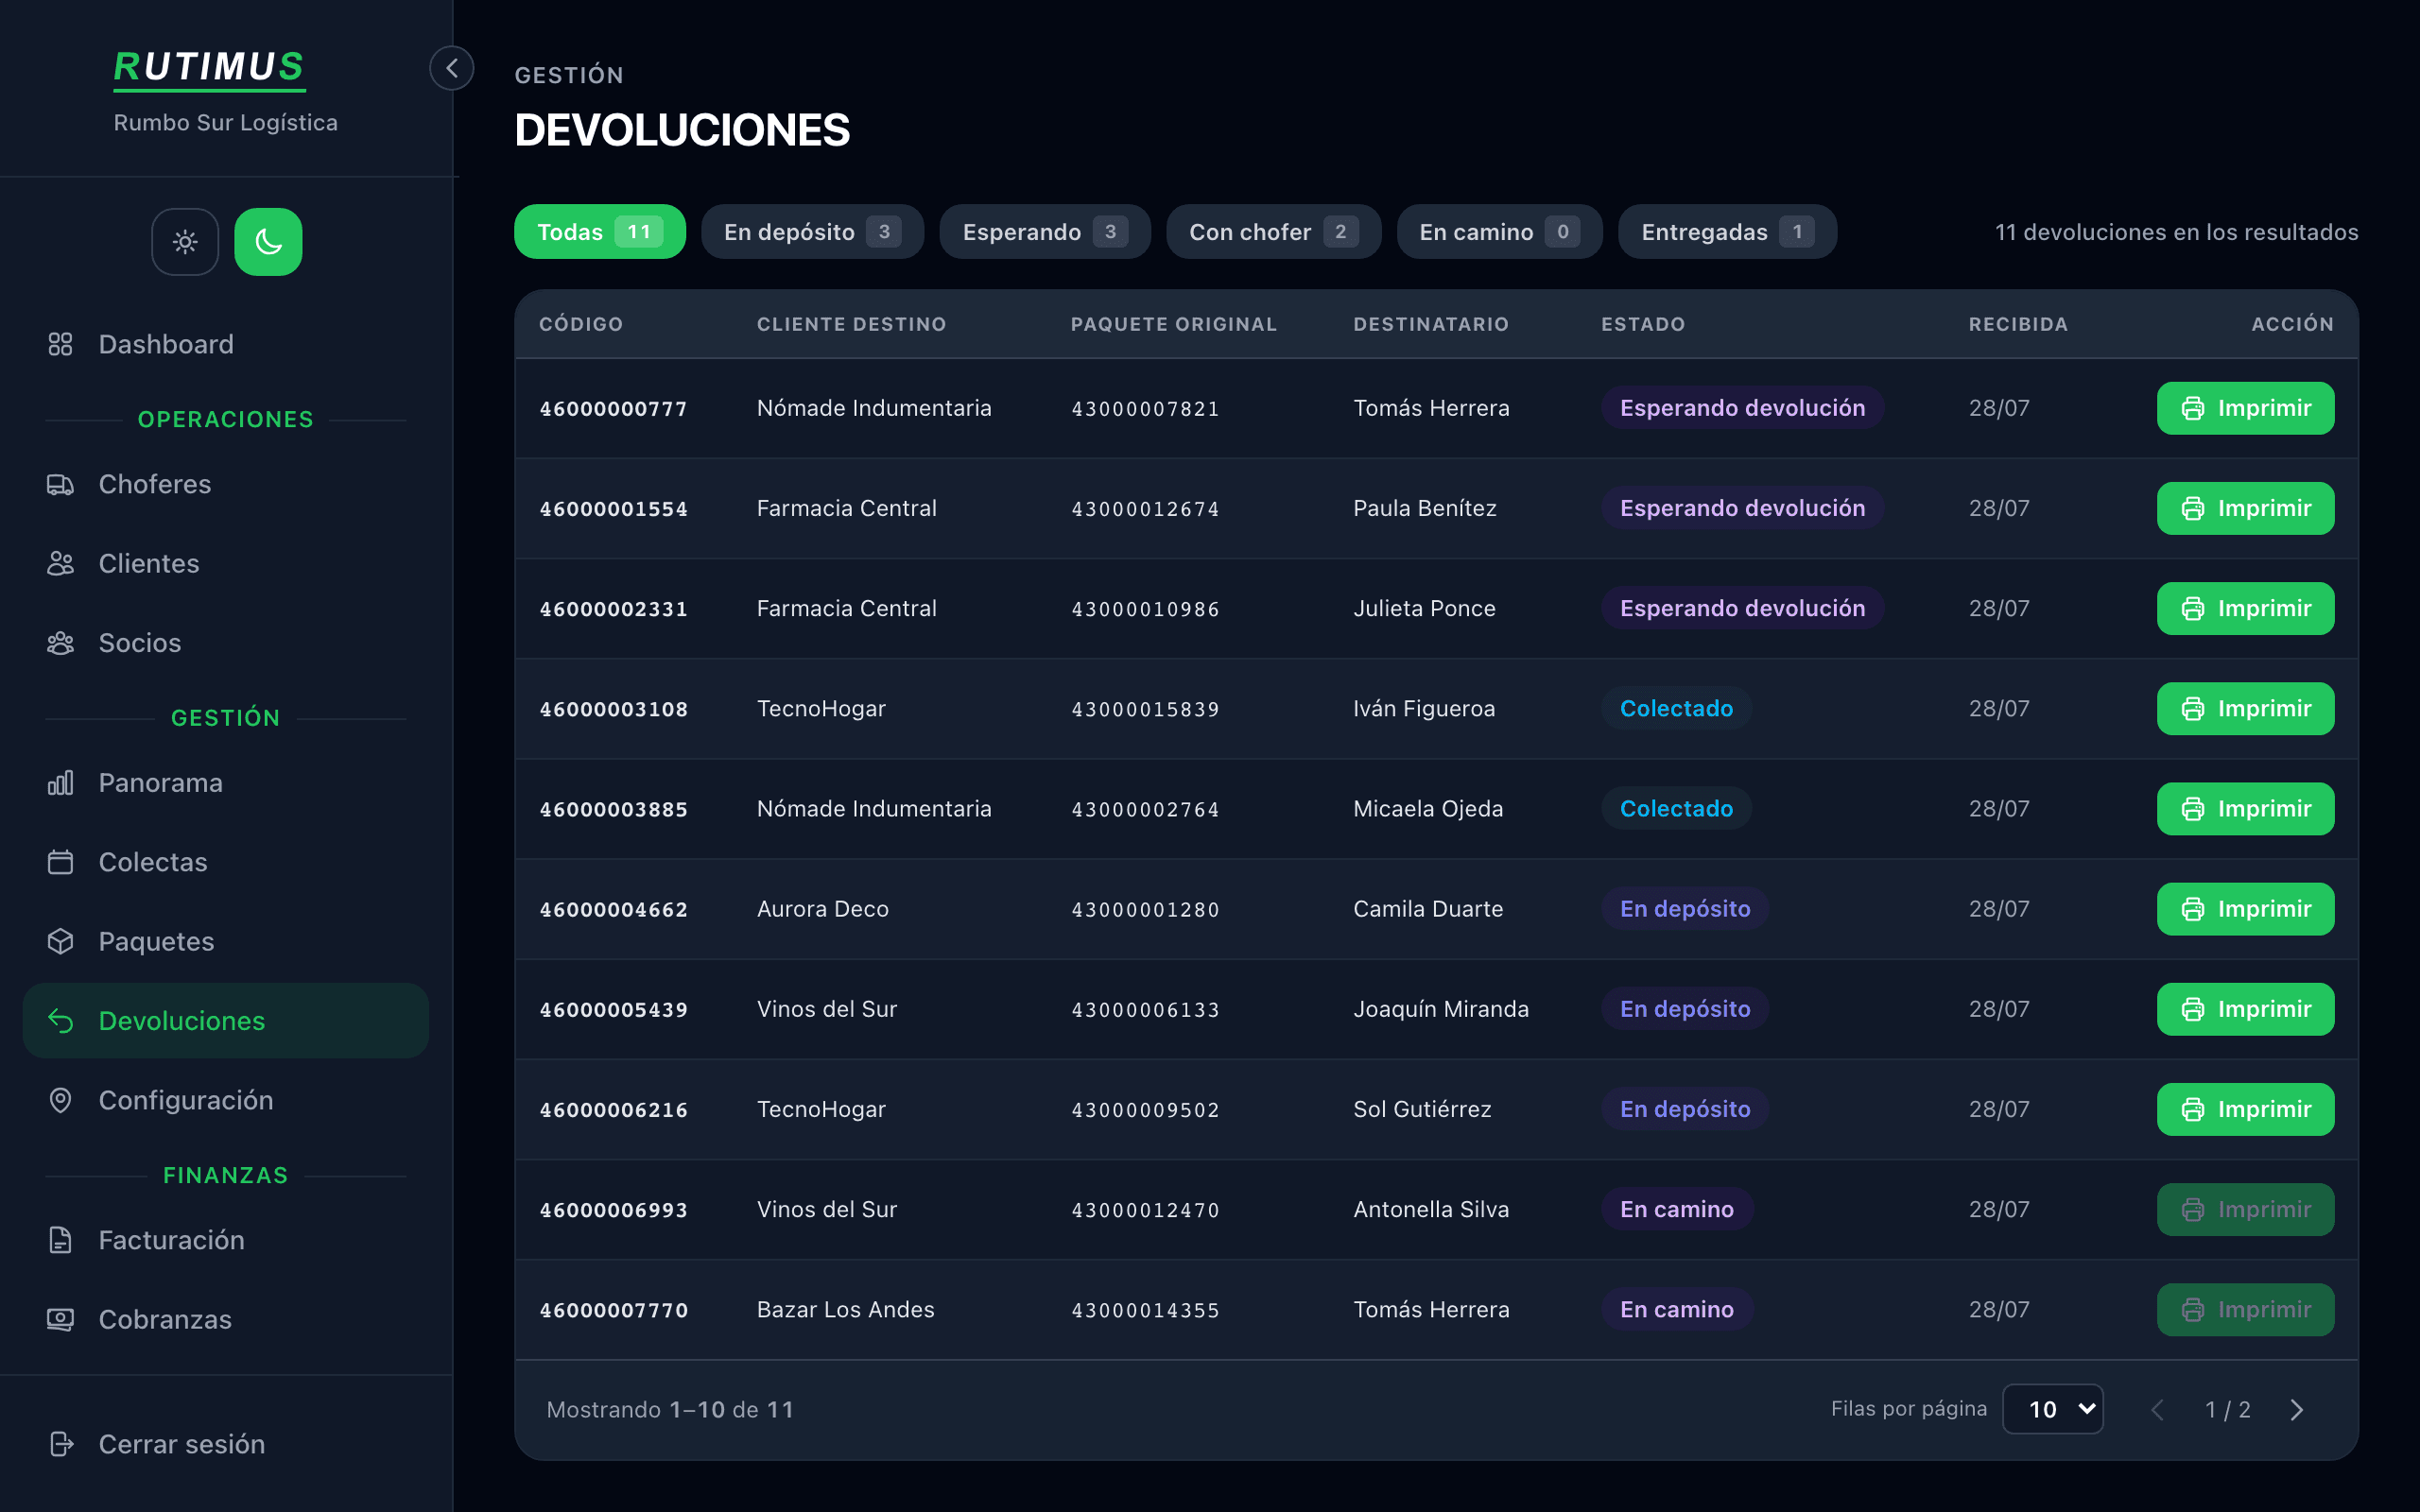Image resolution: width=2420 pixels, height=1512 pixels.
Task: Click the DESTINATARIO column header
Action: [1431, 324]
